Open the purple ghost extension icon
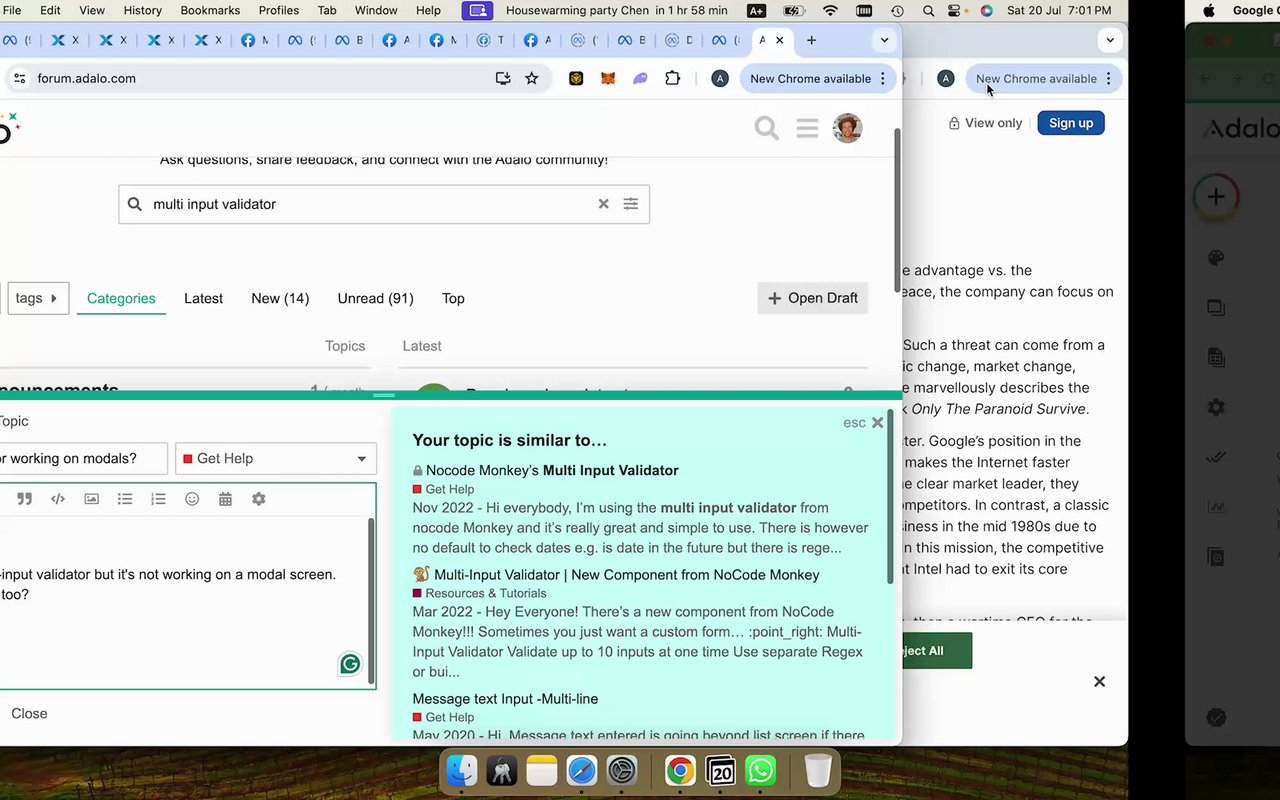 pos(640,78)
